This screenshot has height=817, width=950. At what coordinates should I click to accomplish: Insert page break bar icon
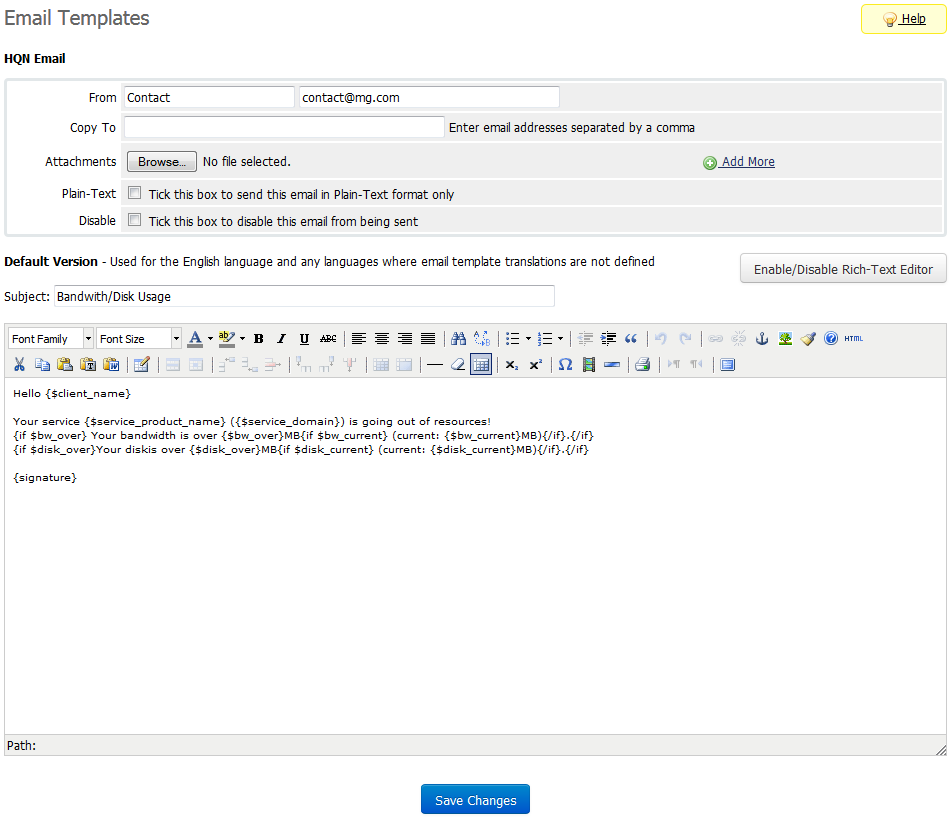pyautogui.click(x=612, y=365)
